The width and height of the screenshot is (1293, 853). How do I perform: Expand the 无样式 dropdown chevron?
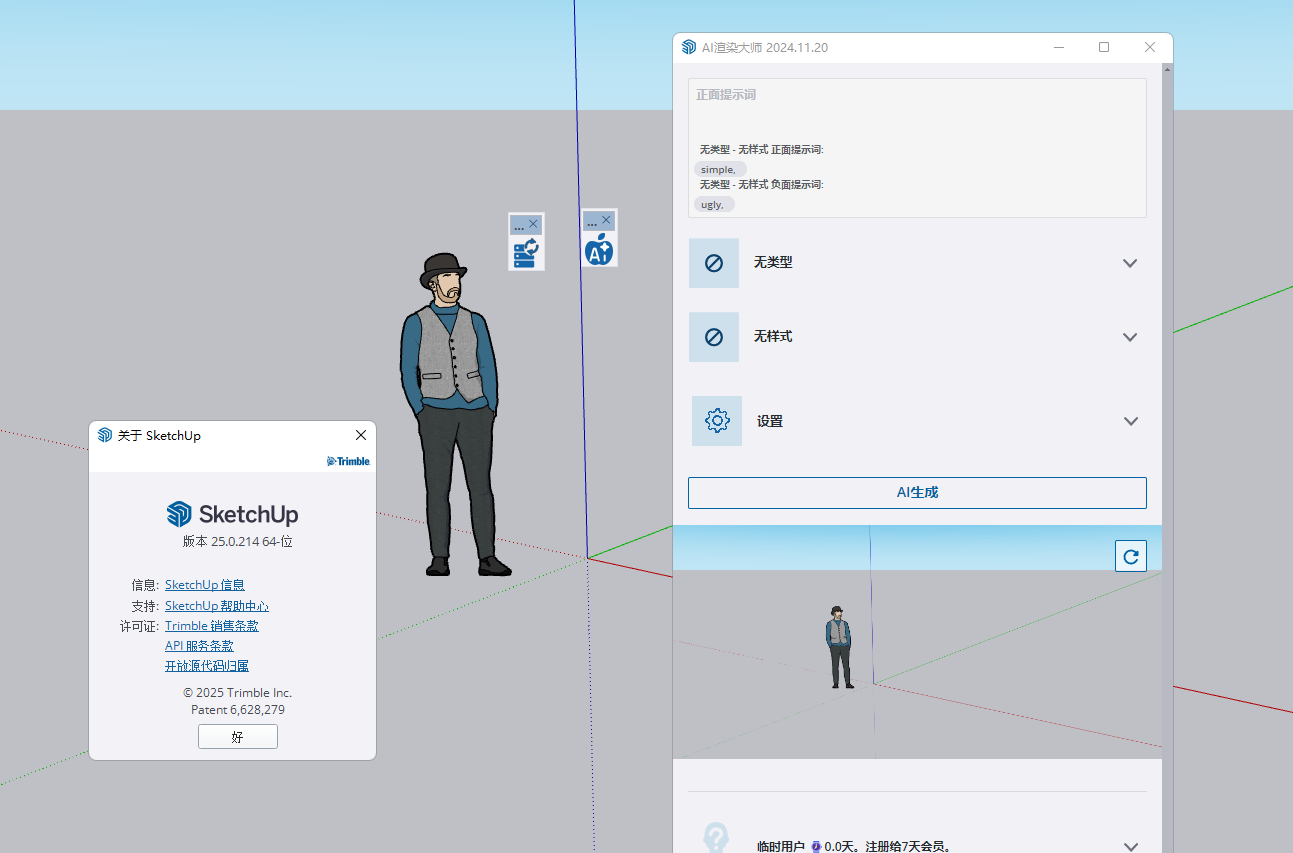coord(1130,337)
